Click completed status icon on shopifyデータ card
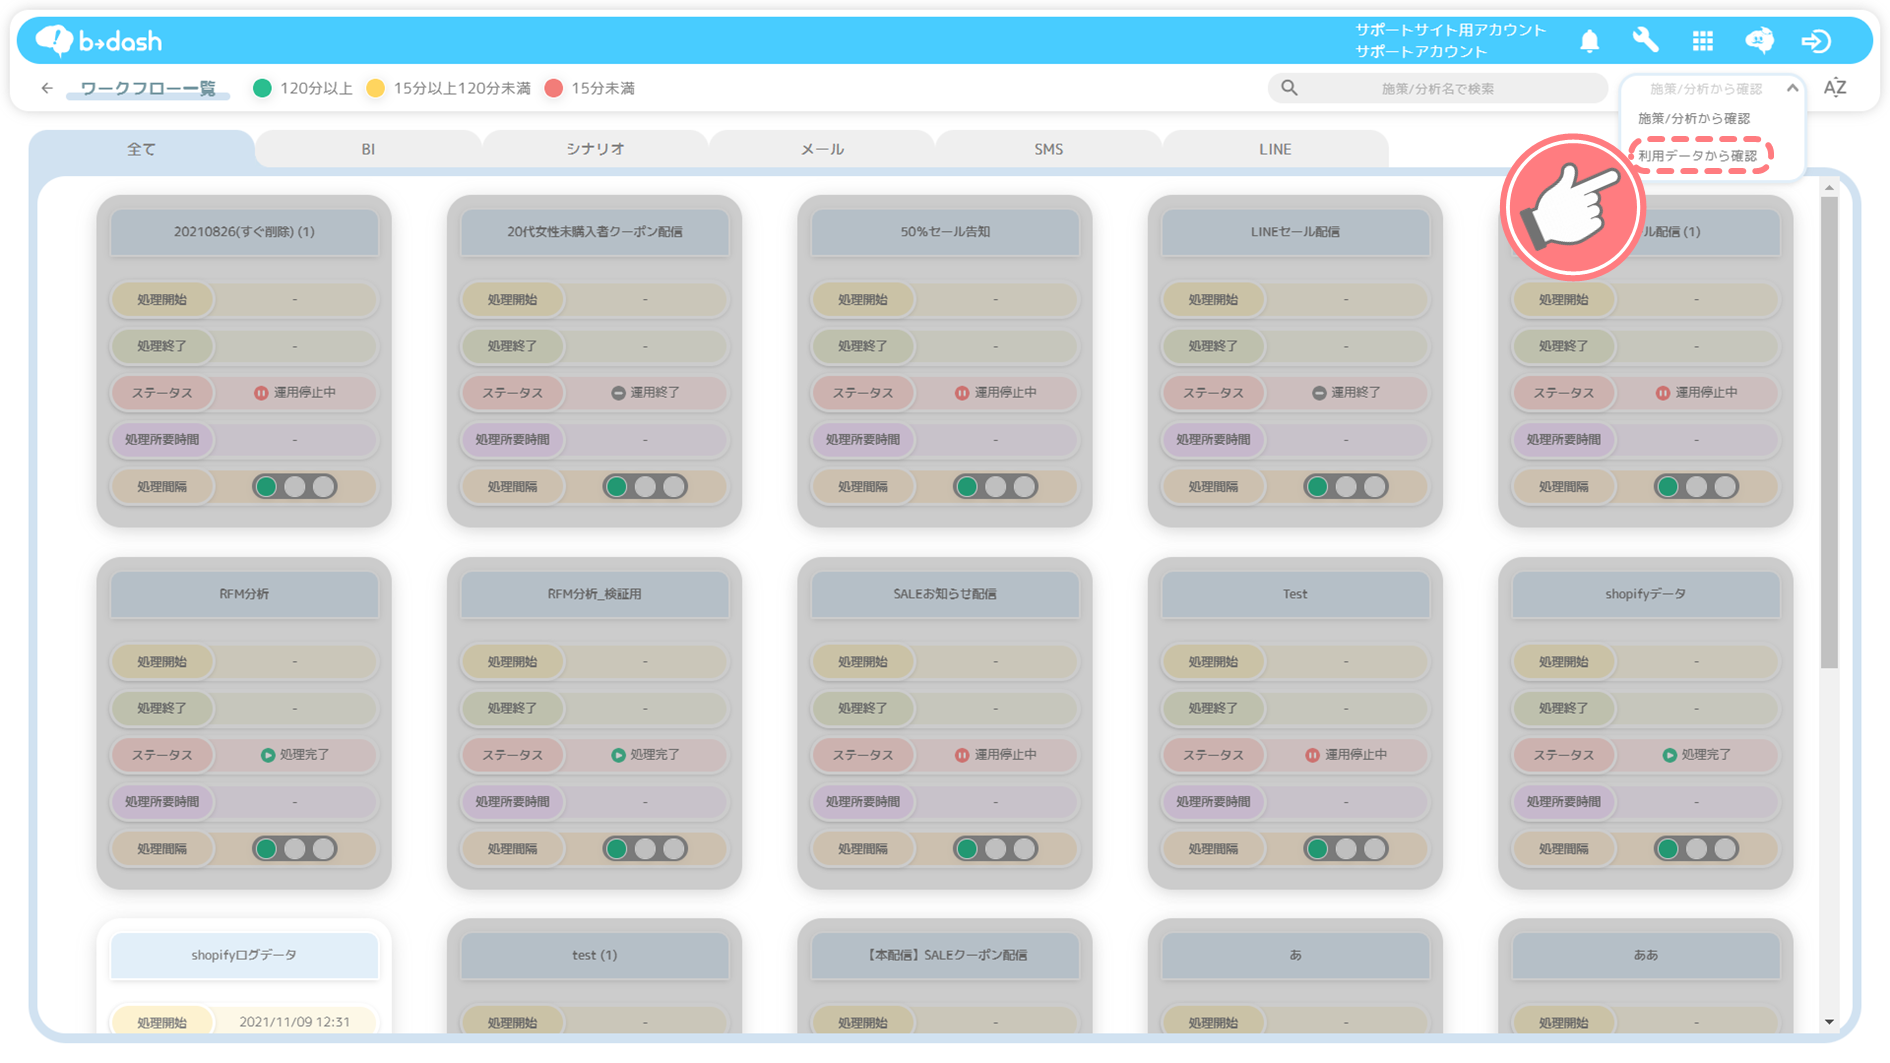This screenshot has height=1063, width=1890. pyautogui.click(x=1669, y=755)
